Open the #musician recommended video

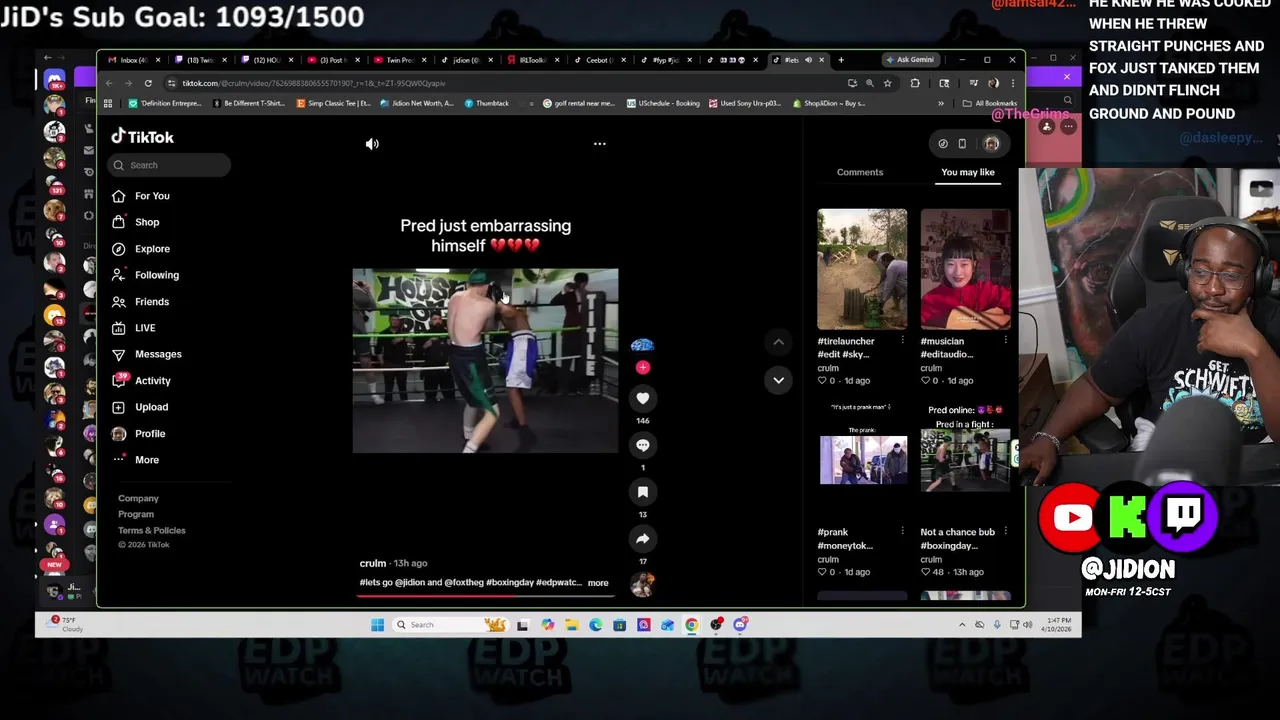coord(965,269)
